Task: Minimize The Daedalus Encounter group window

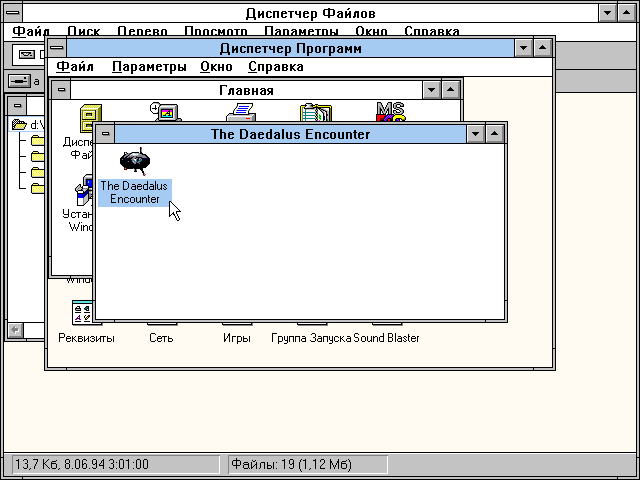Action: click(476, 133)
